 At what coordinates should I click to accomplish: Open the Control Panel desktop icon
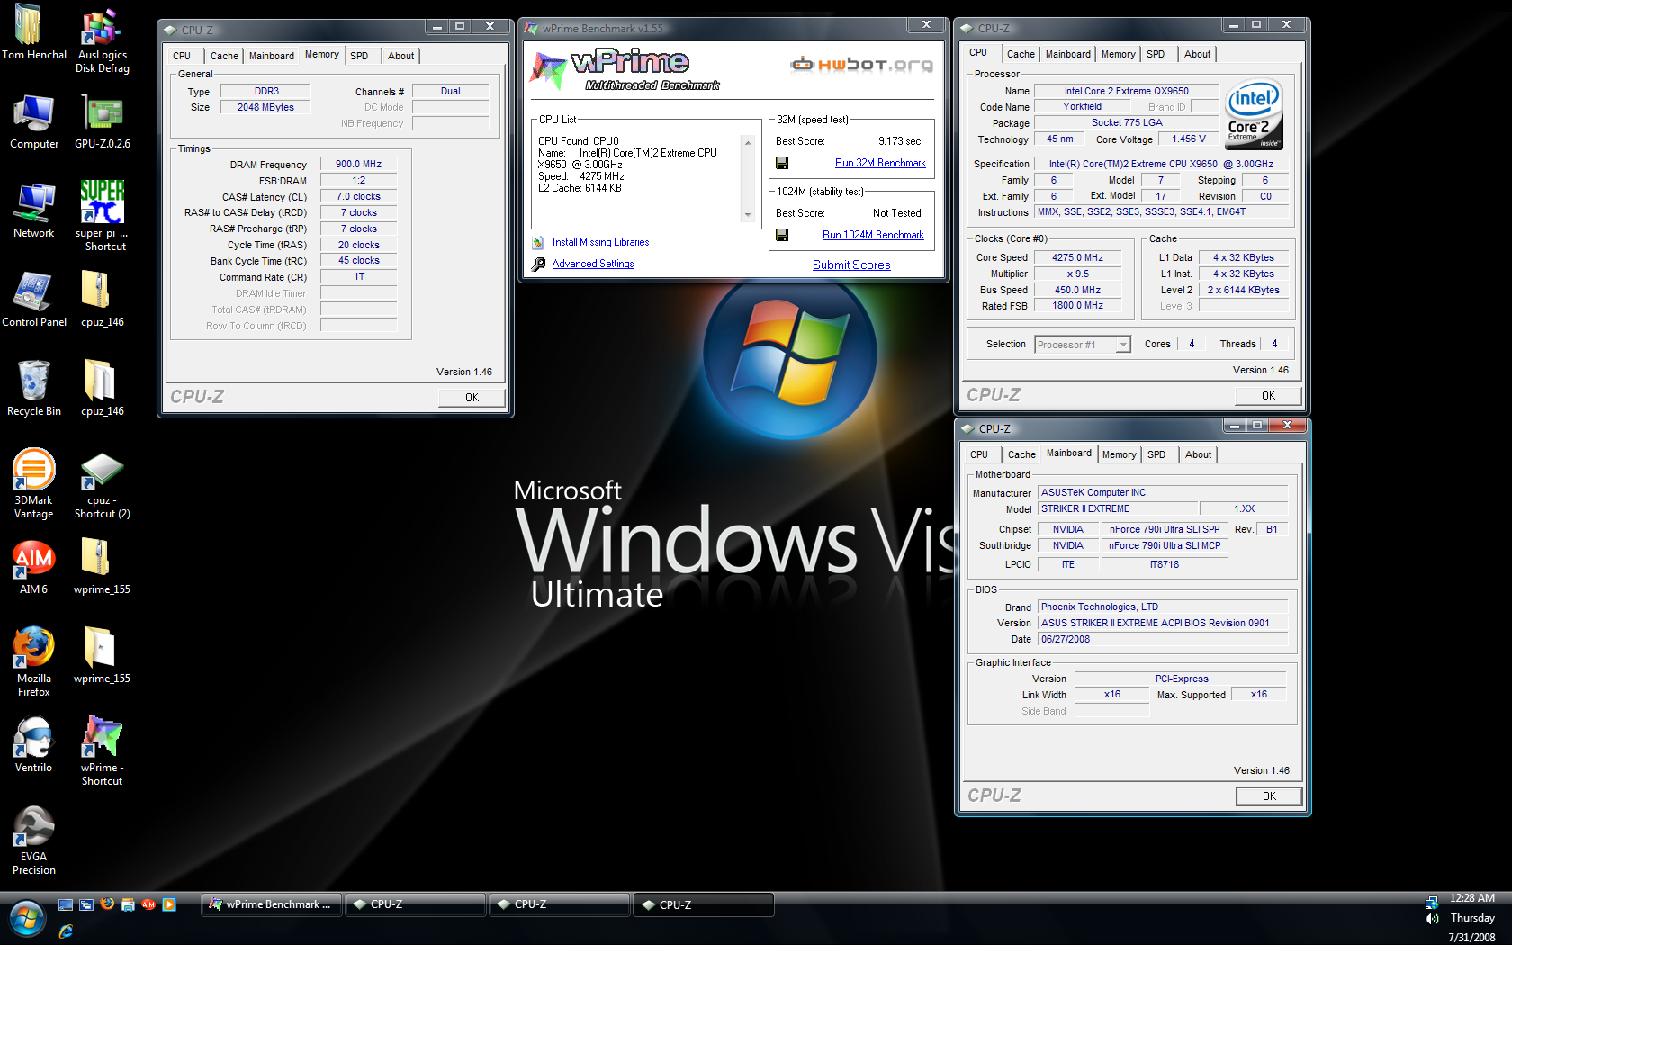click(34, 300)
